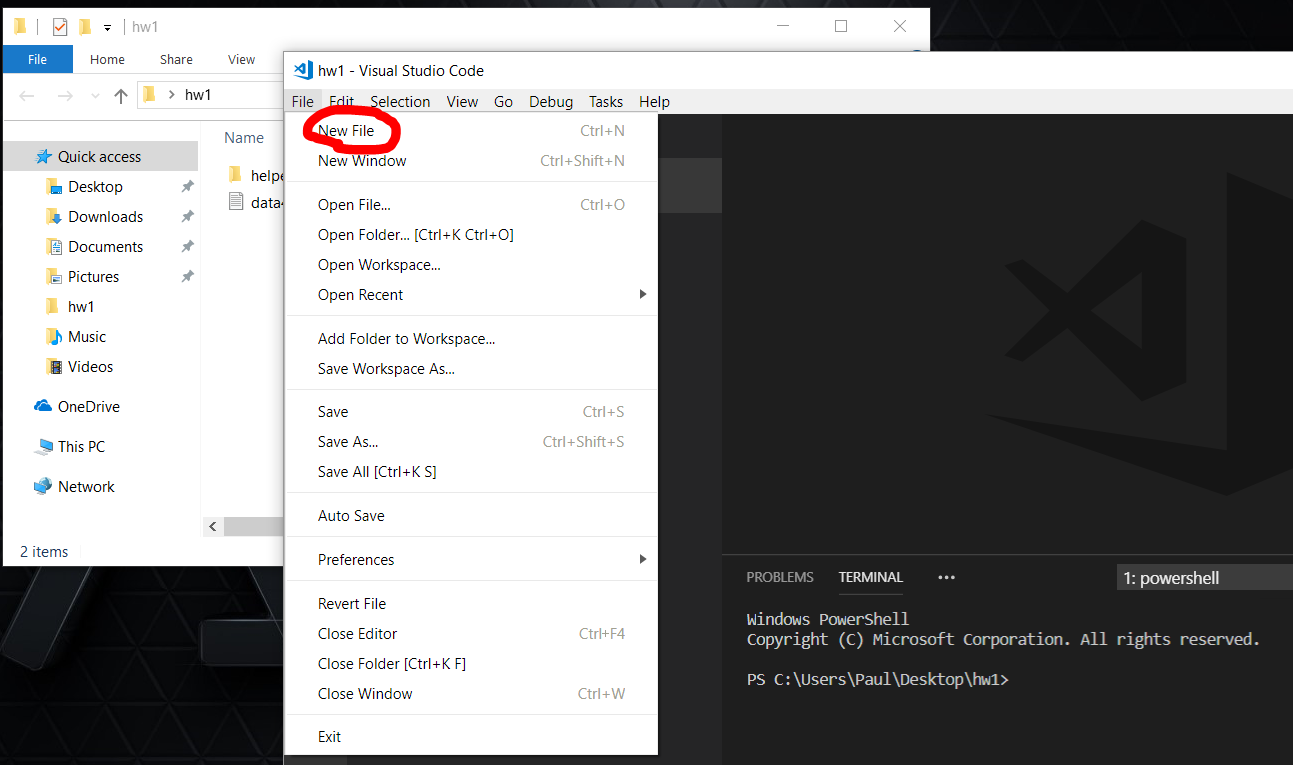Open Home tab in File Explorer
The height and width of the screenshot is (765, 1293).
[x=107, y=60]
